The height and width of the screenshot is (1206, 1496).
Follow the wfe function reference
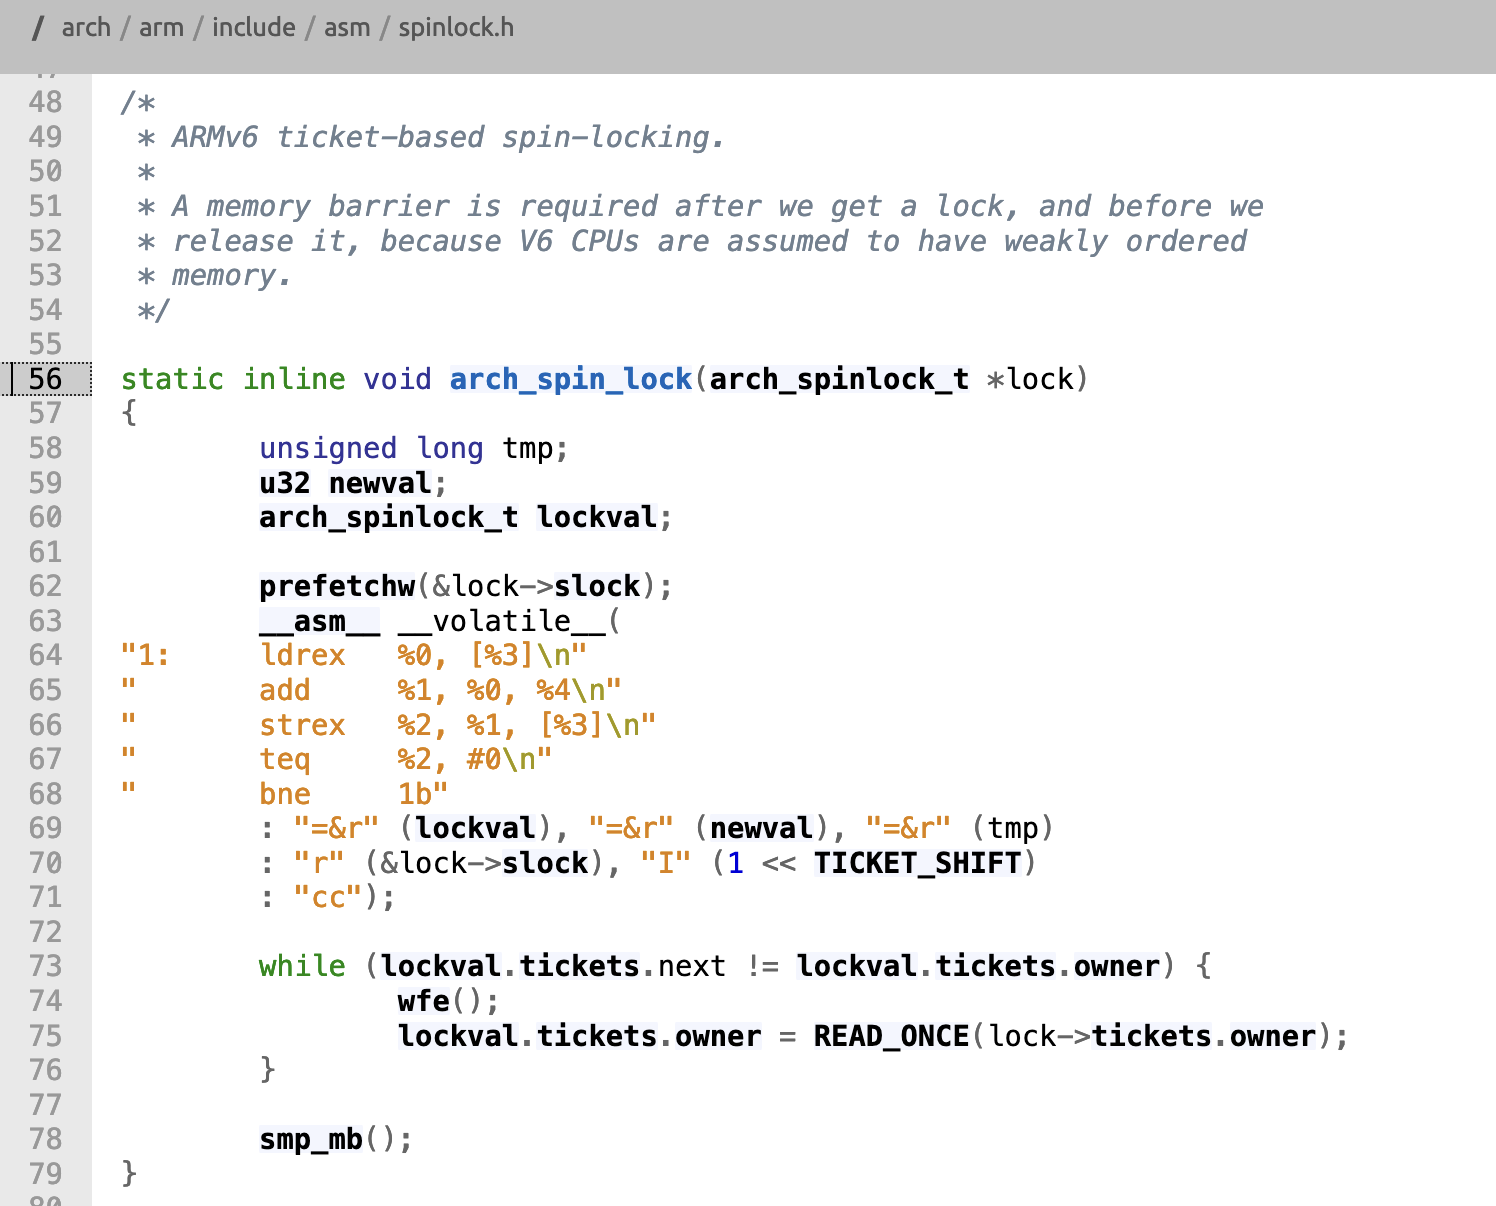[424, 1001]
